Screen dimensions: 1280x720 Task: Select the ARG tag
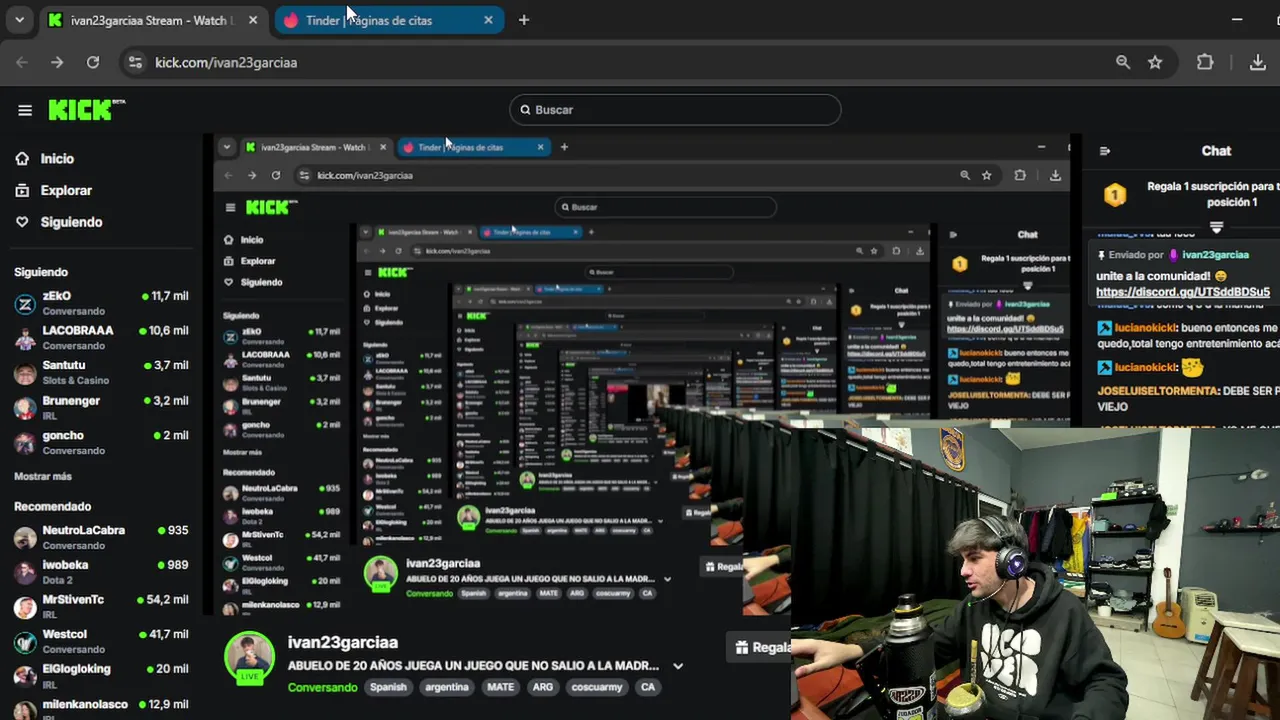tap(543, 687)
